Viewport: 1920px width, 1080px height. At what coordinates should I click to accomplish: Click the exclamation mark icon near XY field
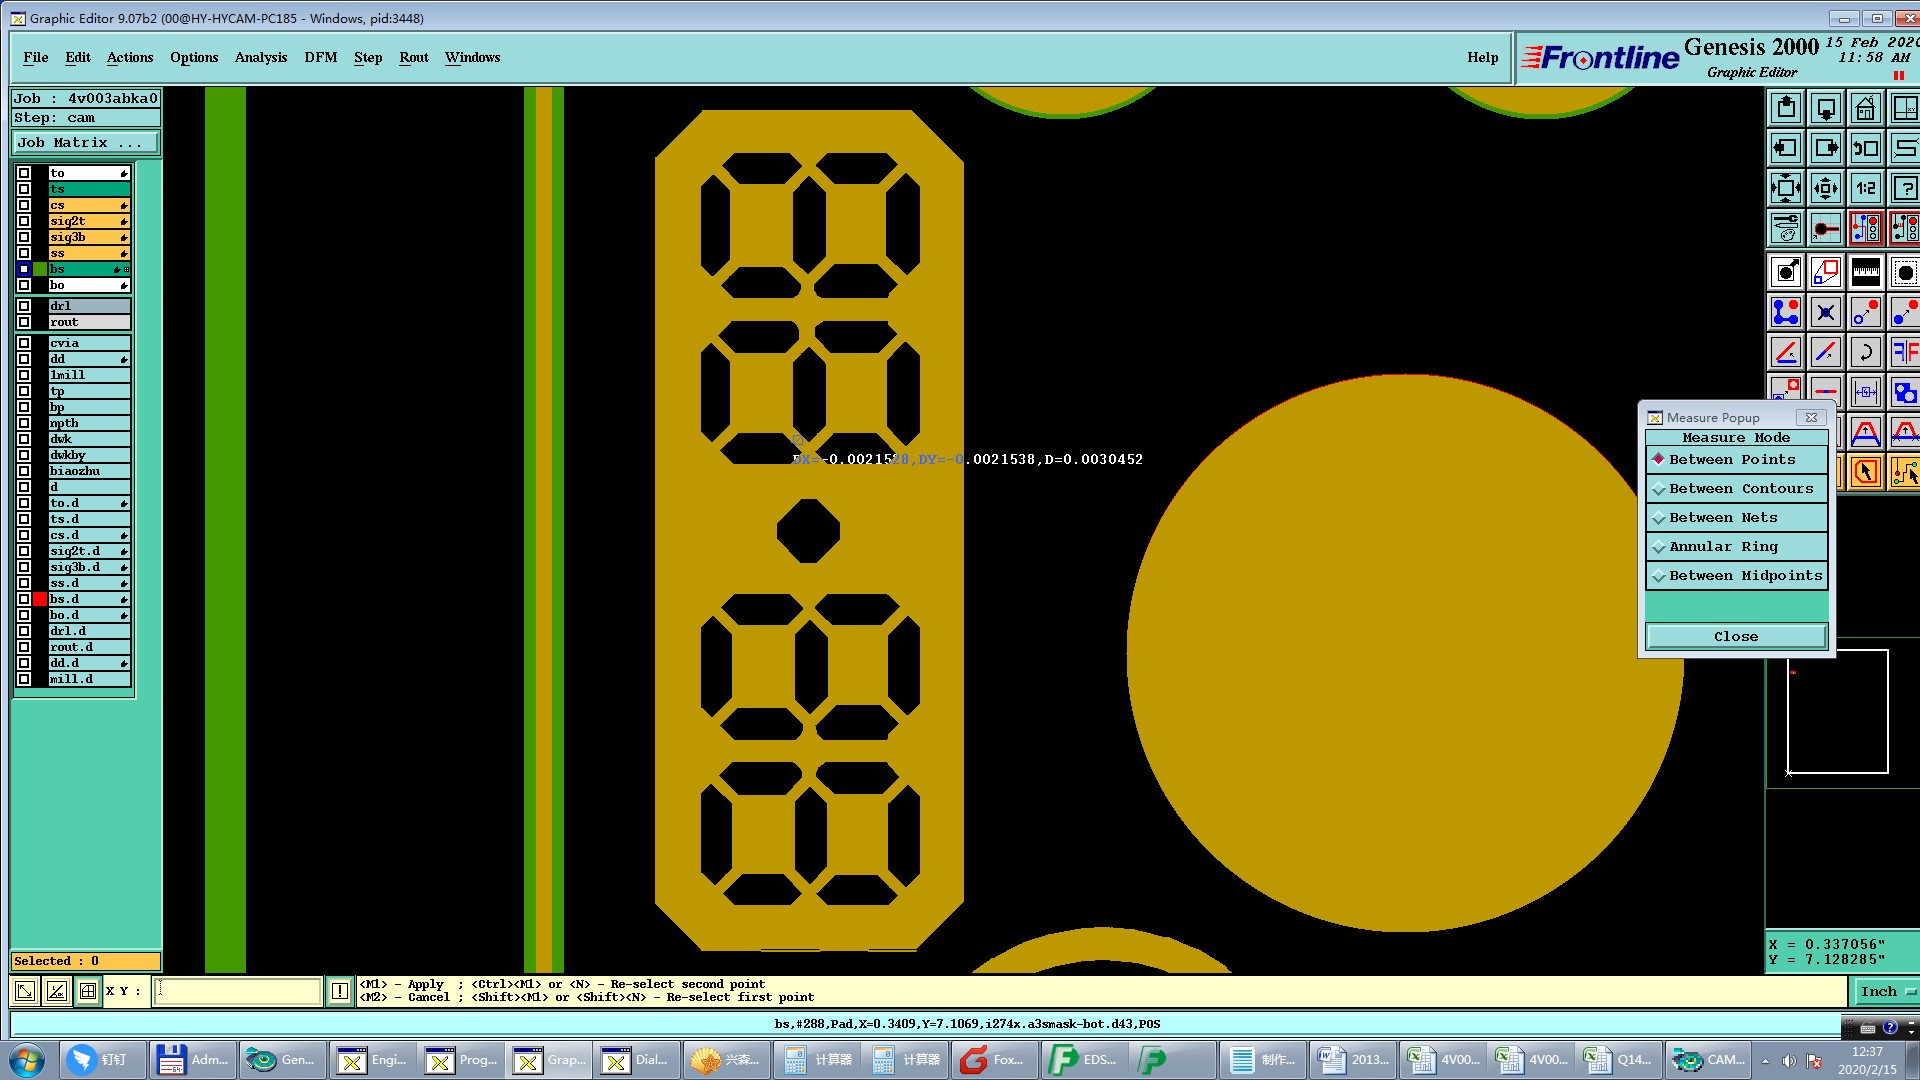340,991
